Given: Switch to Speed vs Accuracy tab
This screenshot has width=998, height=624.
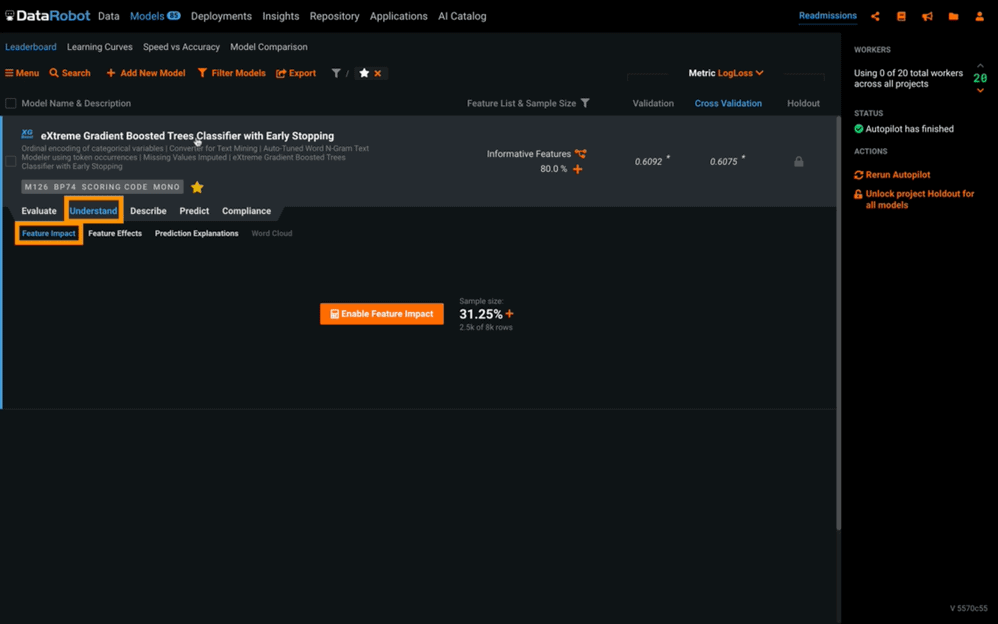Looking at the screenshot, I should point(181,47).
